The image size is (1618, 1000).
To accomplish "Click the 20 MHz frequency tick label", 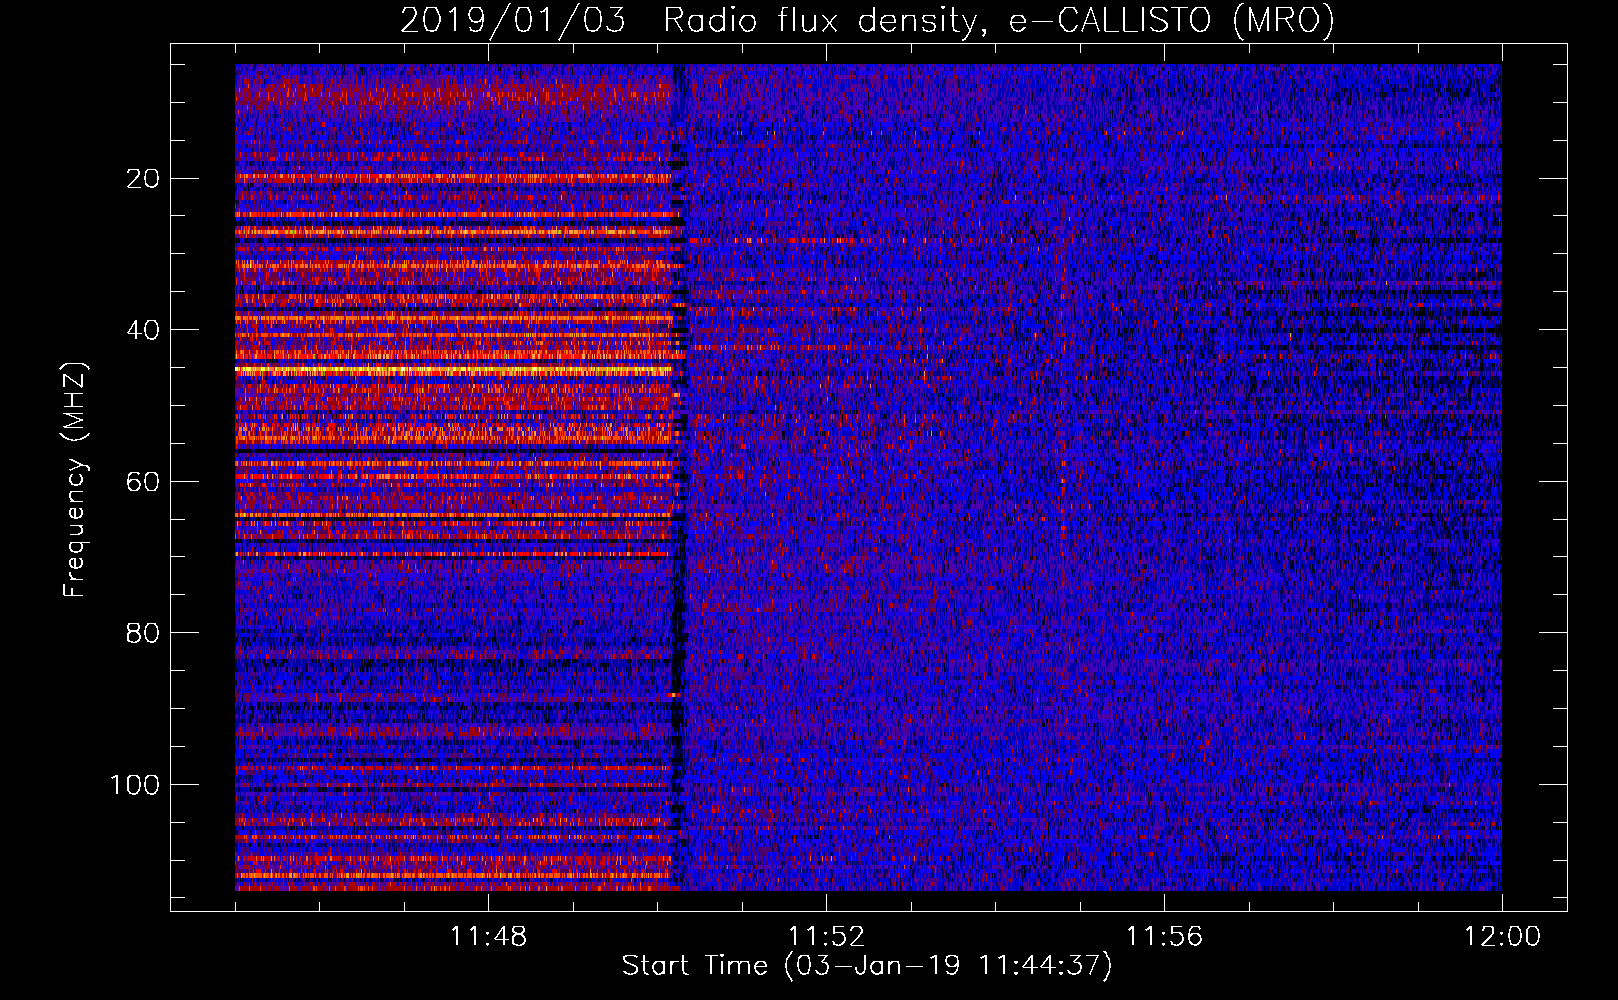I will point(144,179).
